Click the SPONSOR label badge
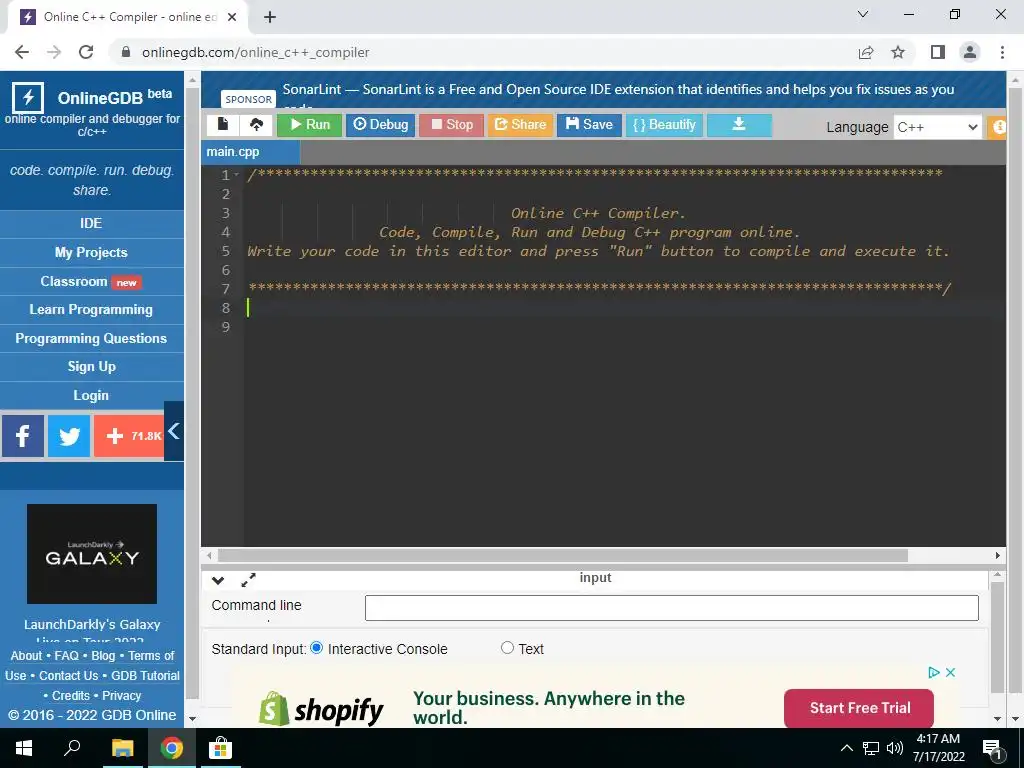The width and height of the screenshot is (1024, 768). (x=248, y=99)
